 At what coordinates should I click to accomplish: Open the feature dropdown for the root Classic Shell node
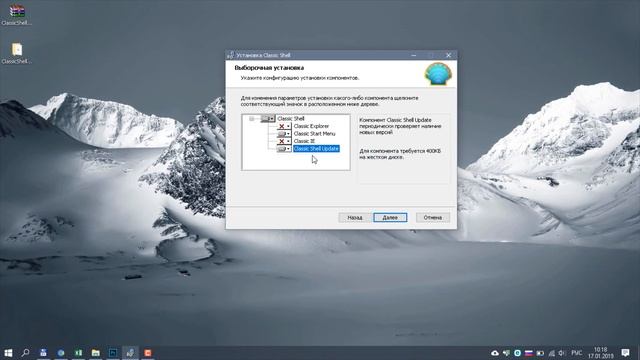pos(268,118)
